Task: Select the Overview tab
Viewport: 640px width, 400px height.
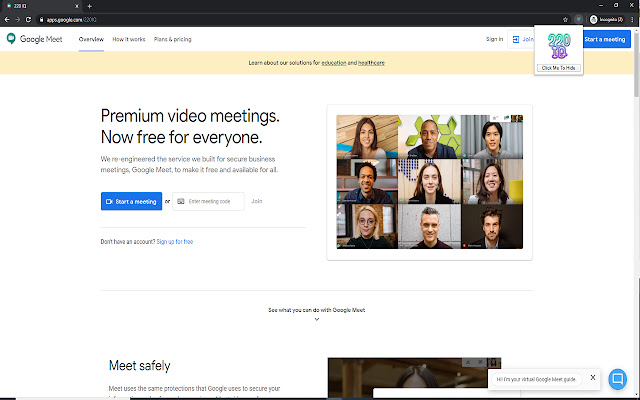Action: [x=91, y=39]
